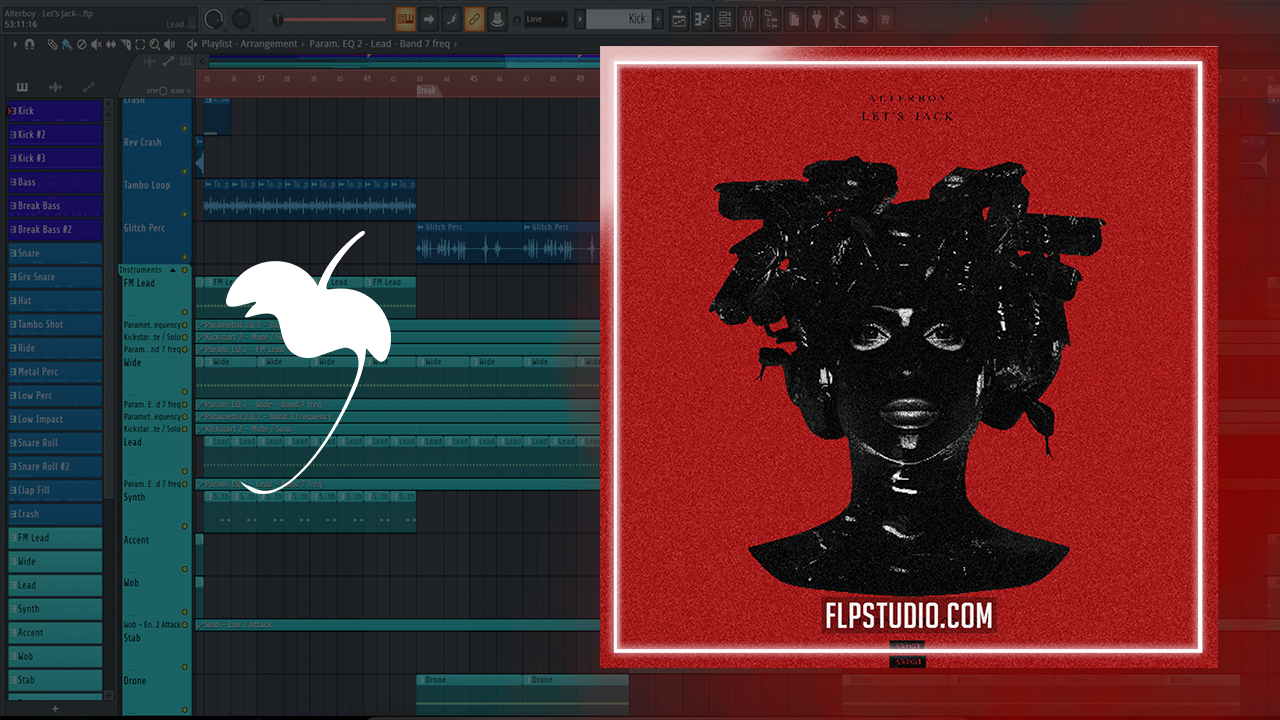Select the Zoom magnifier tool
1280x720 pixels.
[x=154, y=44]
